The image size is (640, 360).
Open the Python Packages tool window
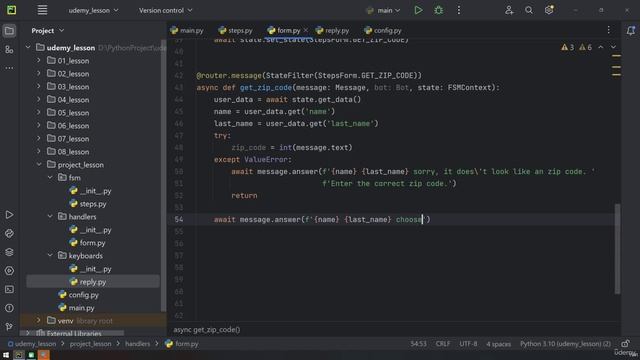pyautogui.click(x=9, y=252)
